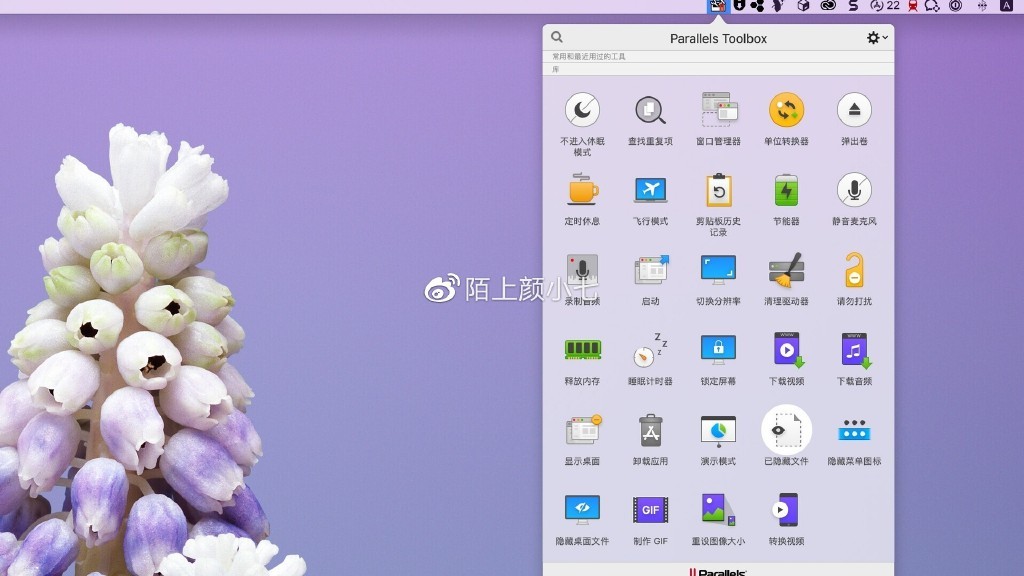The height and width of the screenshot is (576, 1024).
Task: Select the 节能器 energy saver tool
Action: [x=786, y=192]
